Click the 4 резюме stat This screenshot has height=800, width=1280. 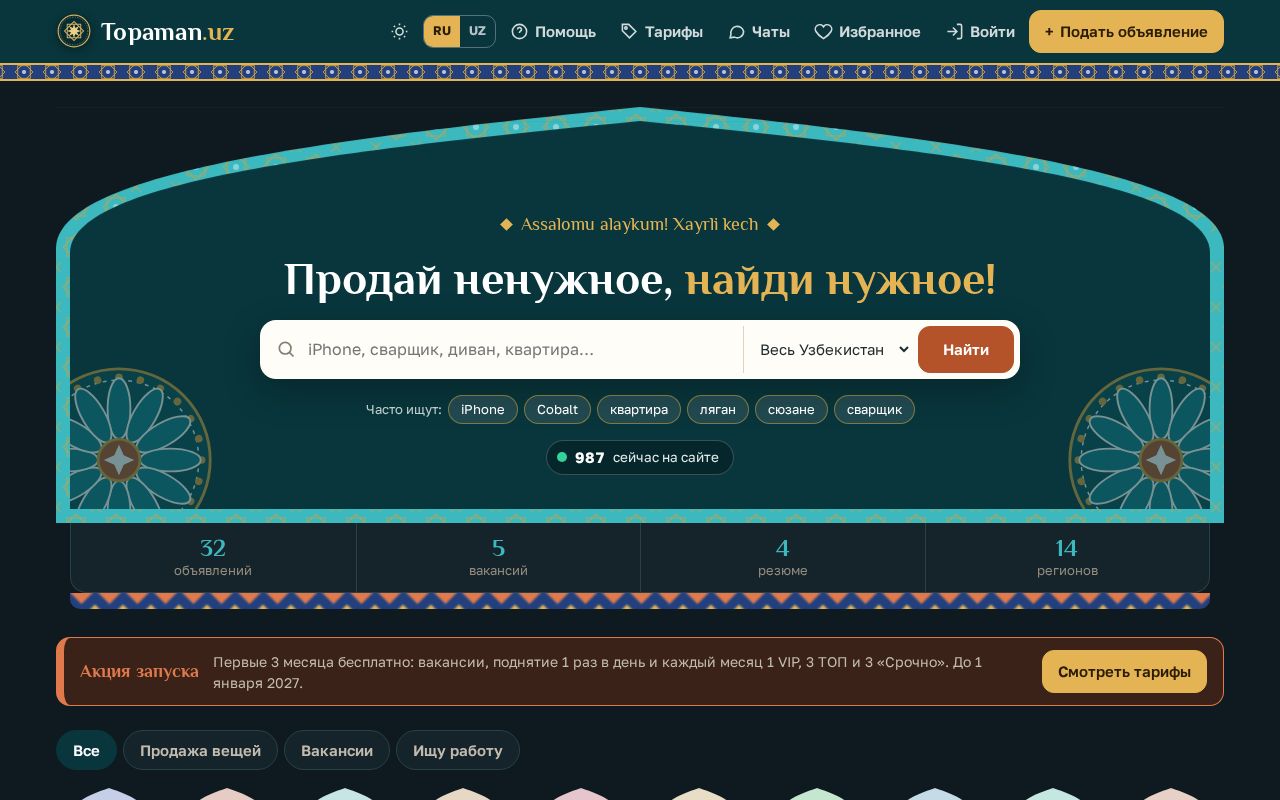pos(783,558)
